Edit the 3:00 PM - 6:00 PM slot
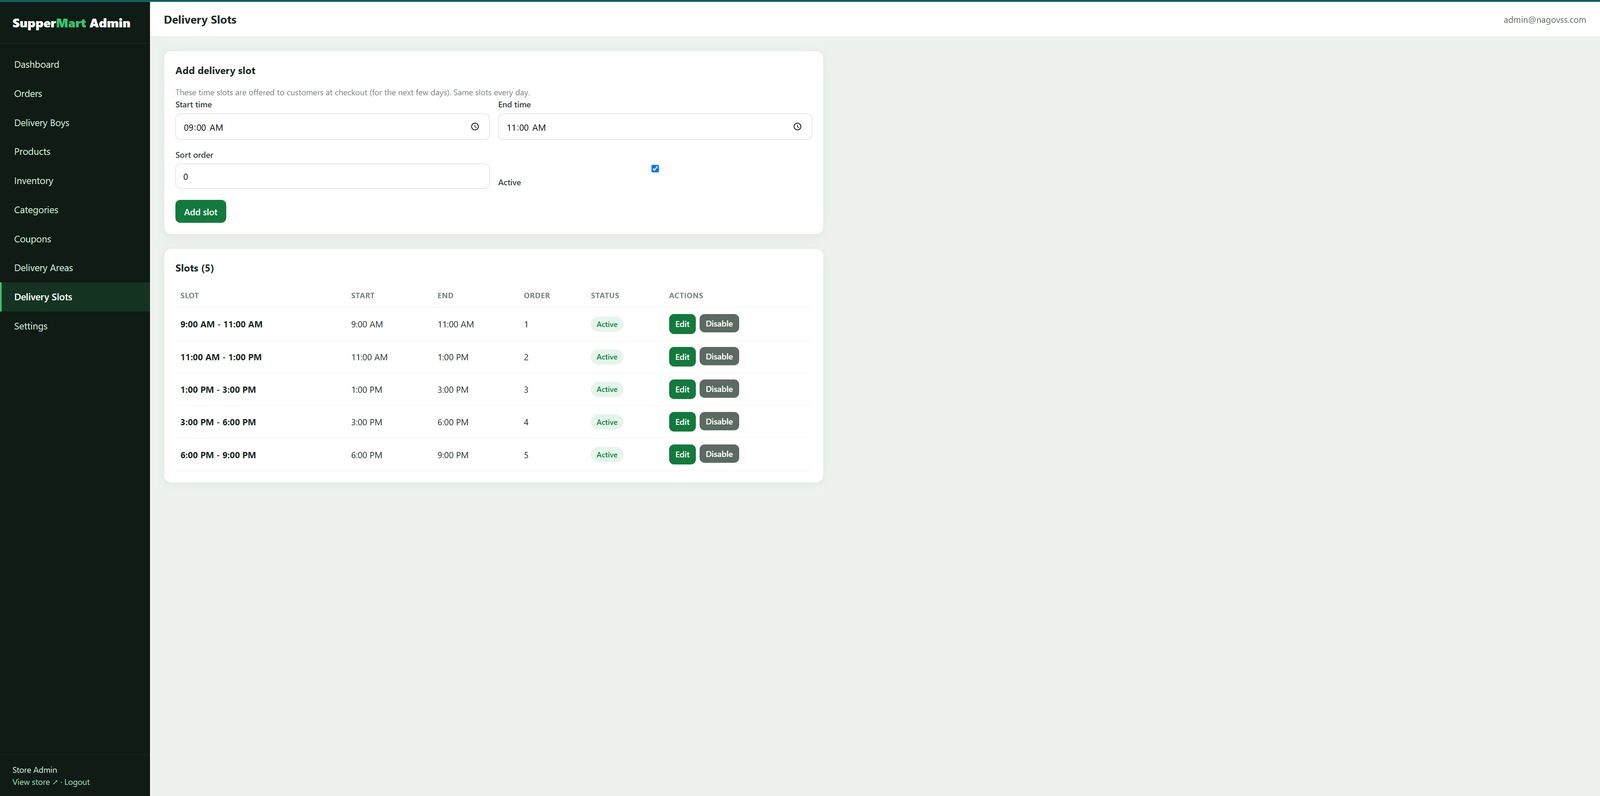 click(x=682, y=422)
